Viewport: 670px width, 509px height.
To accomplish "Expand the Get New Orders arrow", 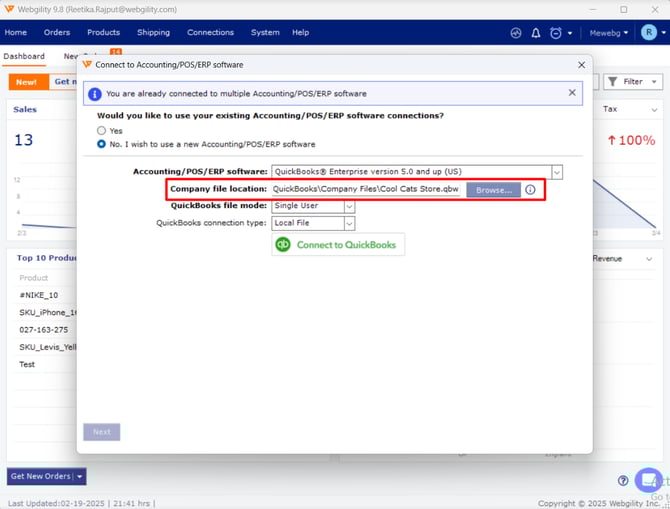I will coord(80,477).
